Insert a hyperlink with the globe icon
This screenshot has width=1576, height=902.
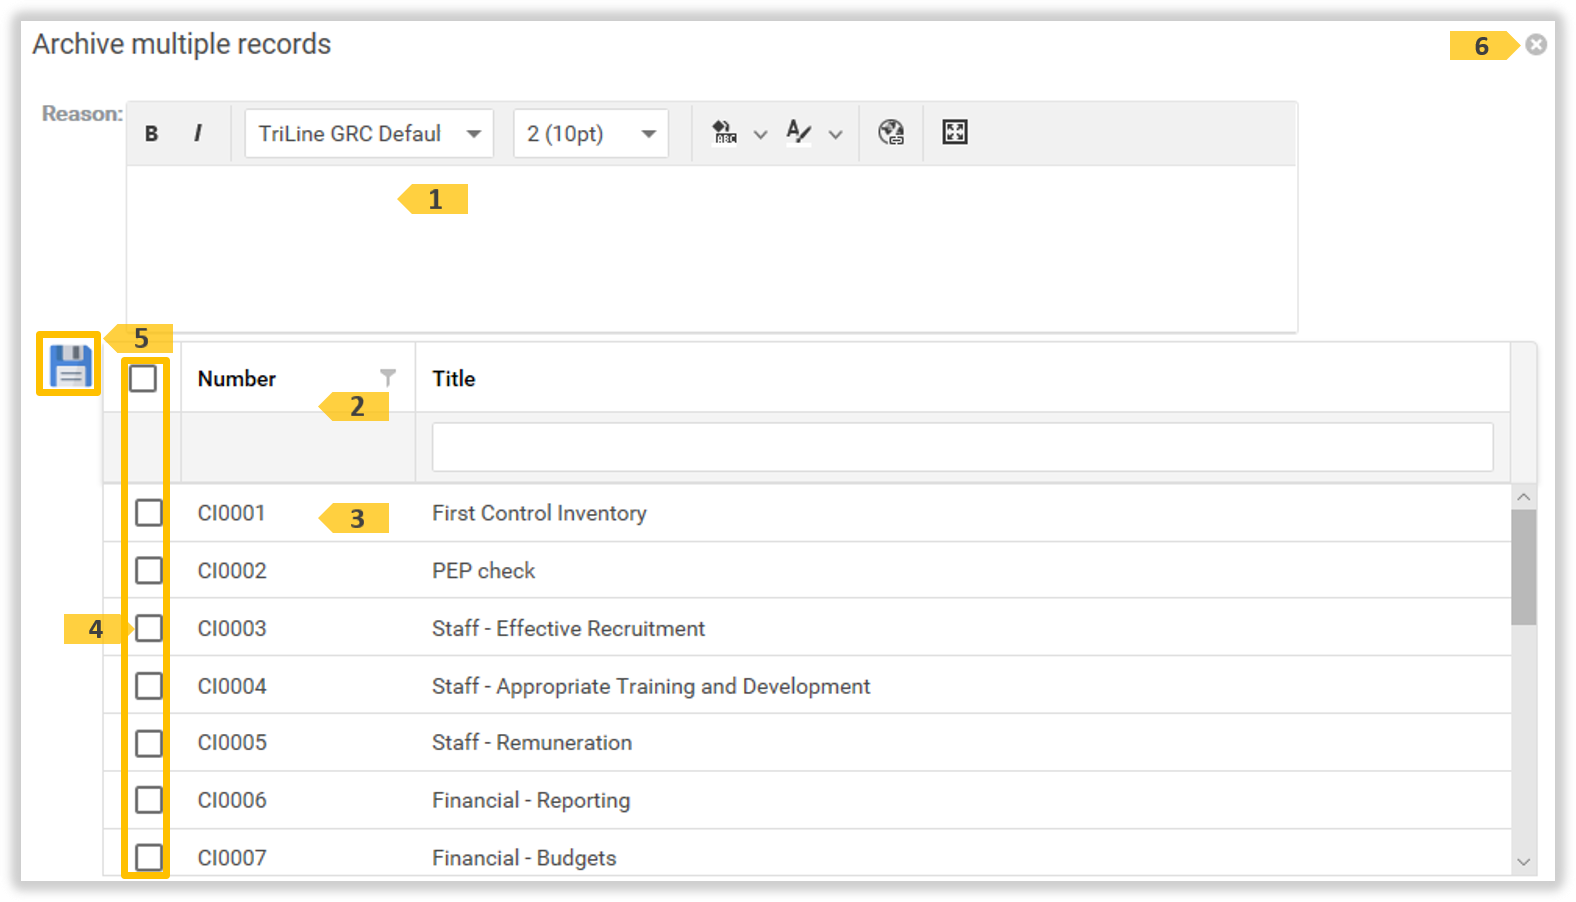pos(890,133)
